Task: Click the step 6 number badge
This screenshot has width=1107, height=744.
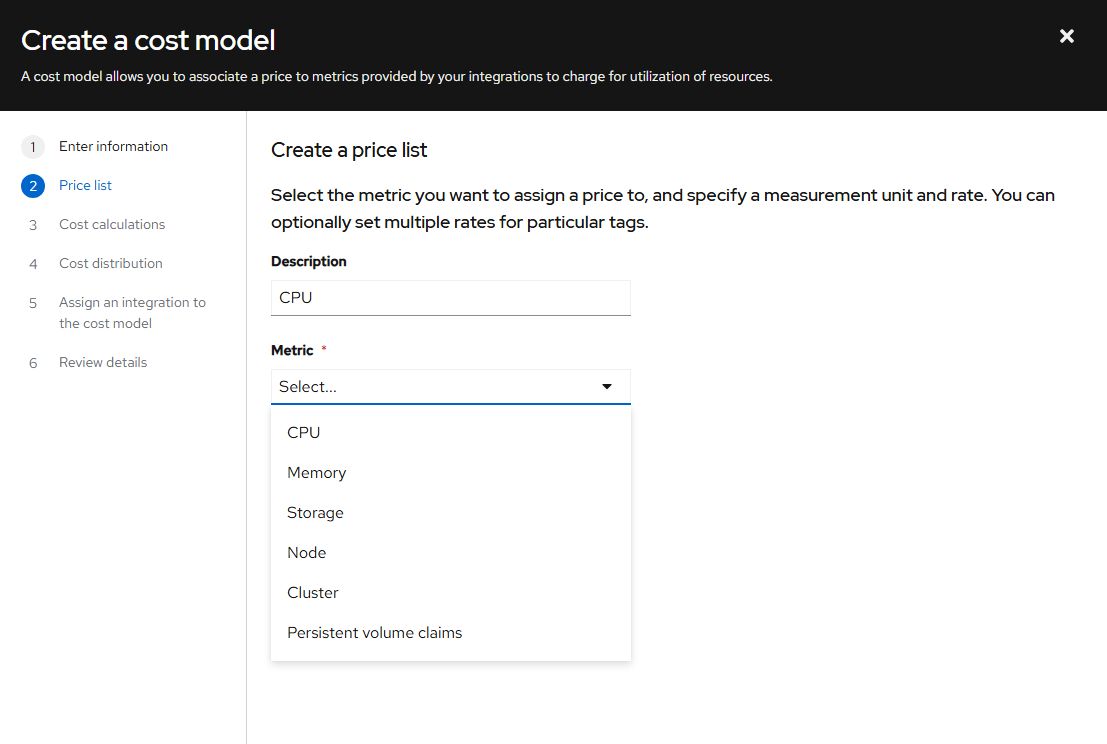Action: click(33, 363)
